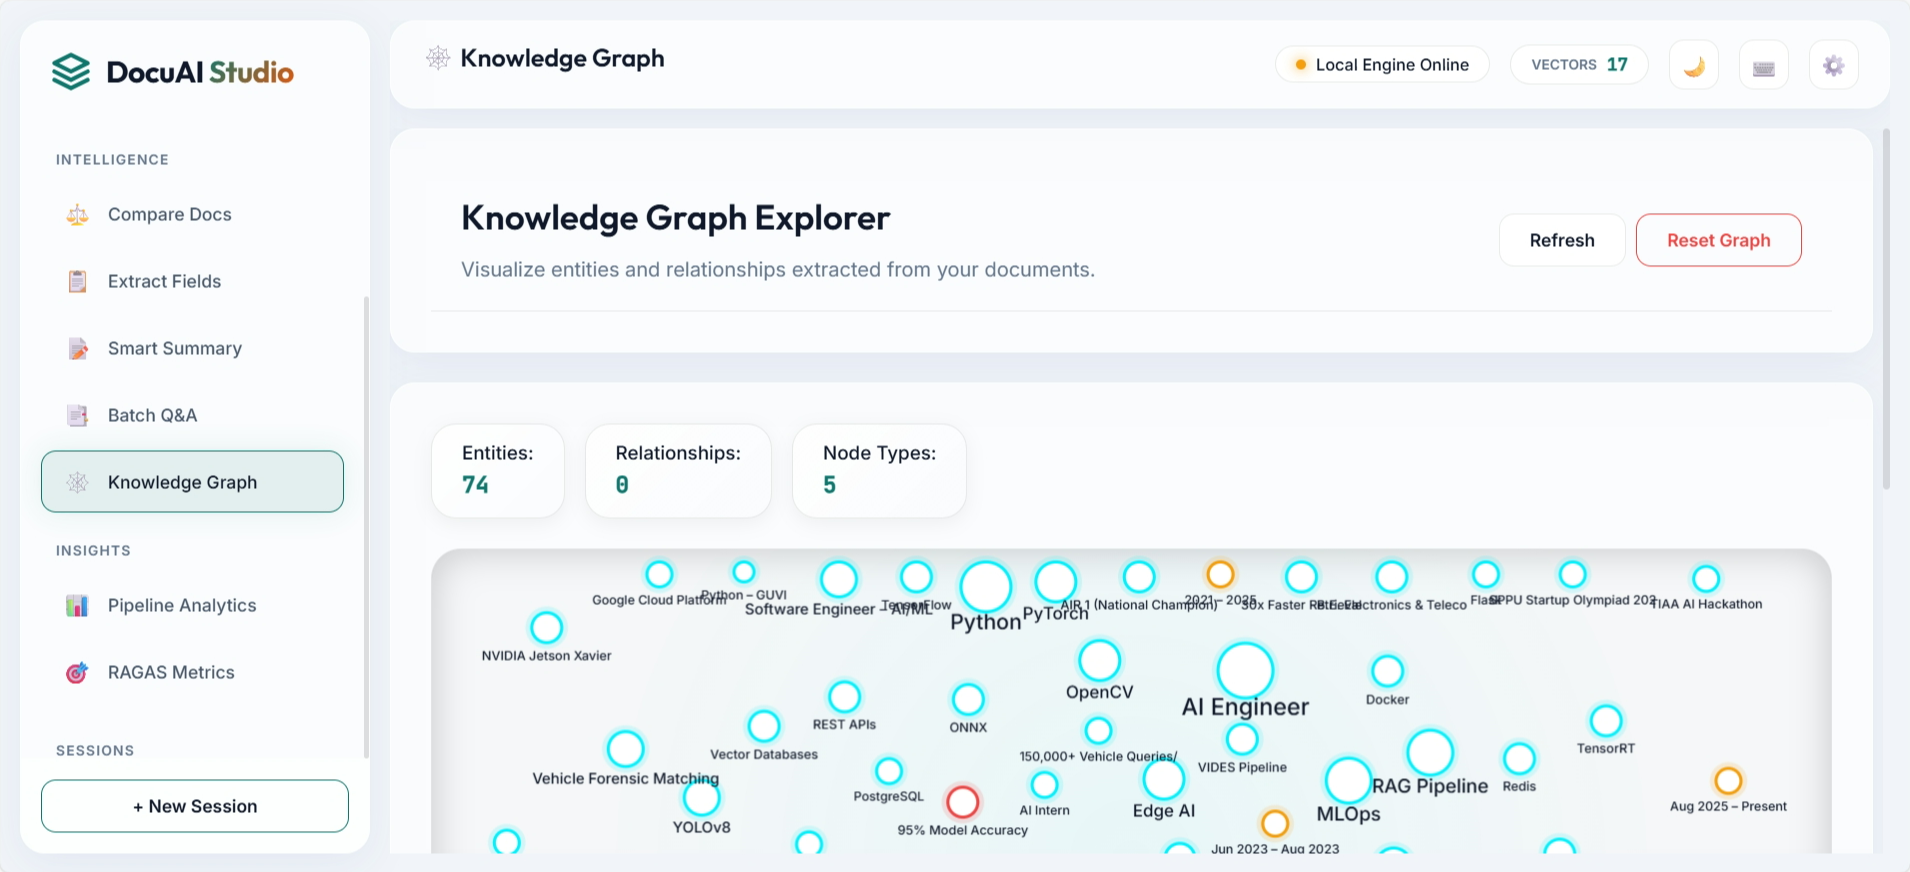This screenshot has height=872, width=1910.
Task: Select the PyTorch graph node
Action: pyautogui.click(x=1055, y=582)
